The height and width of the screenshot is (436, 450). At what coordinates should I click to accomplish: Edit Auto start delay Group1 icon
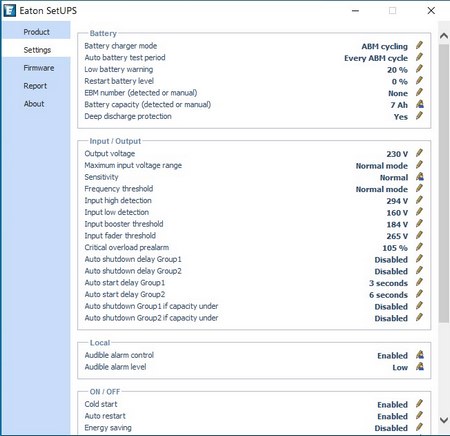tap(419, 282)
